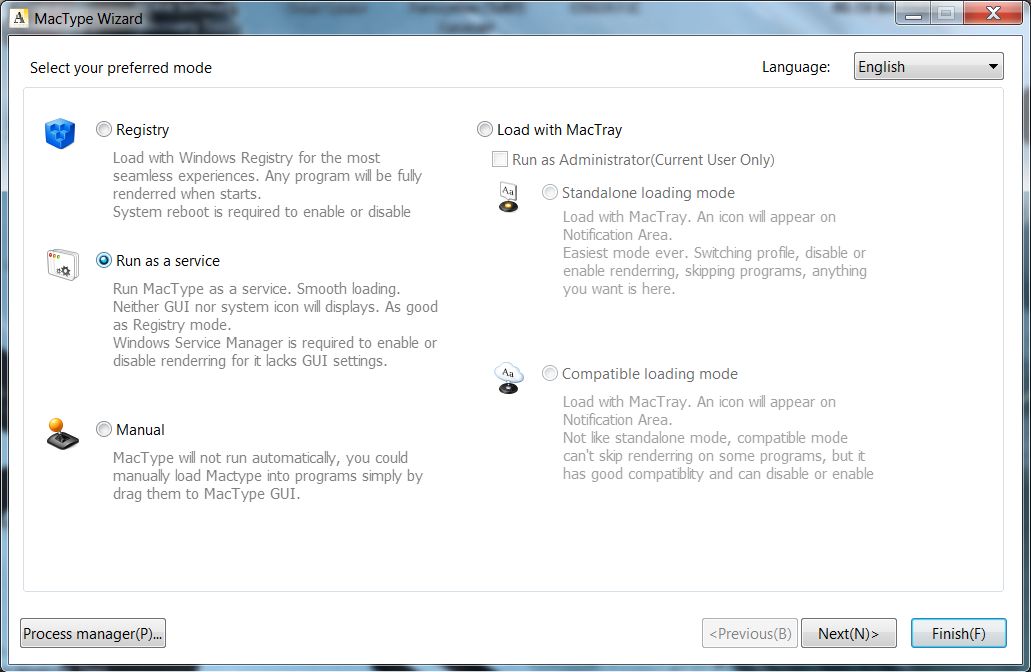Select Load with MacTray radio button

(x=485, y=130)
